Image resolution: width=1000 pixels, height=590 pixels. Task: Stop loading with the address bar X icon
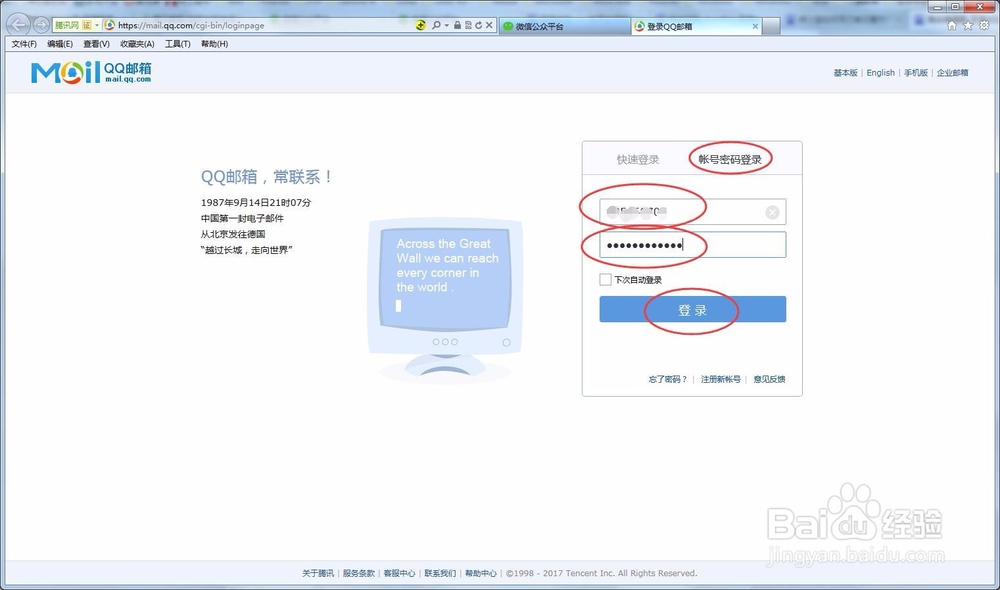(489, 25)
